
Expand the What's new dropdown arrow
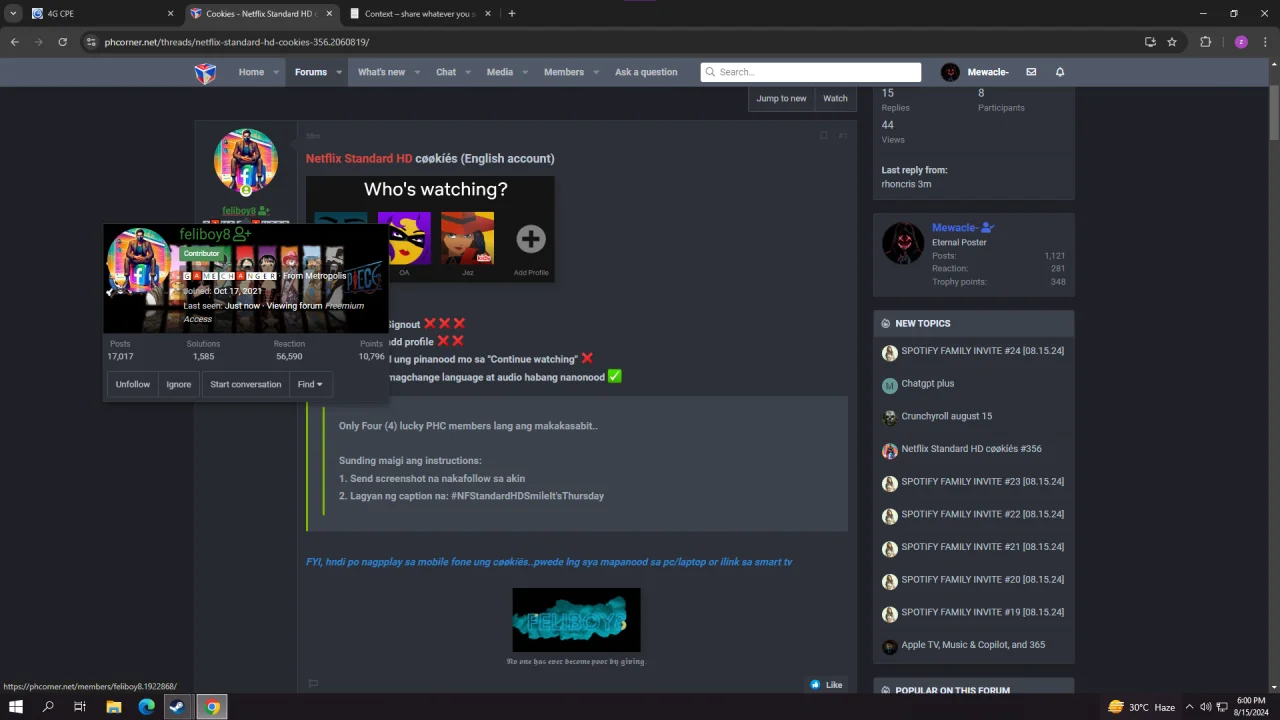(x=417, y=72)
